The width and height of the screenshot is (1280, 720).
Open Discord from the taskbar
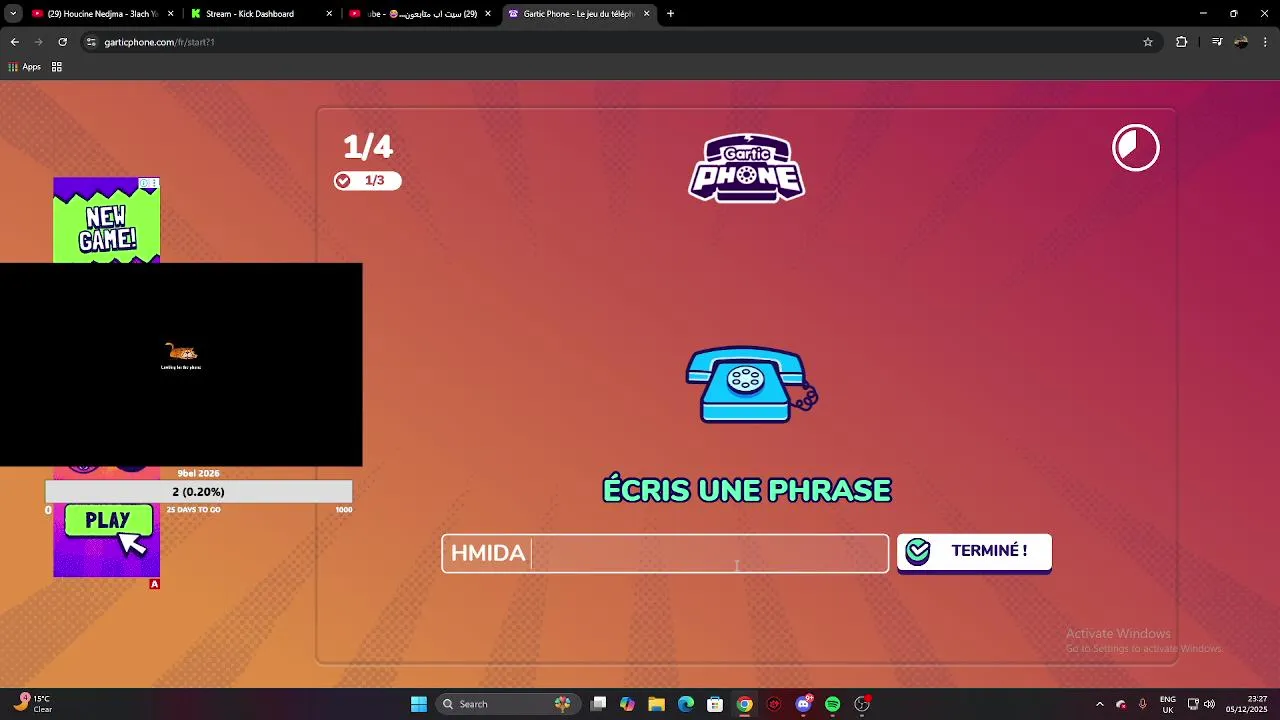803,704
